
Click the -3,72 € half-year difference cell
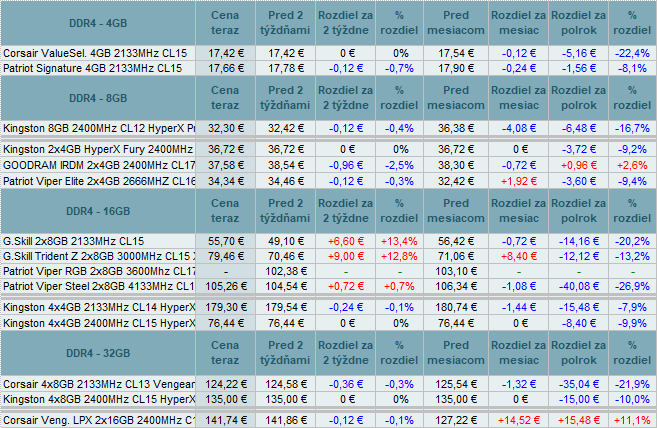point(578,149)
